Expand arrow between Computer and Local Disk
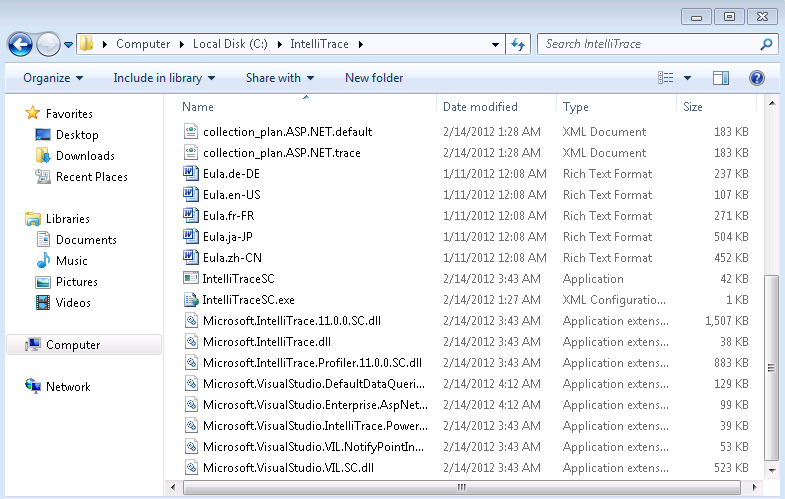 182,44
